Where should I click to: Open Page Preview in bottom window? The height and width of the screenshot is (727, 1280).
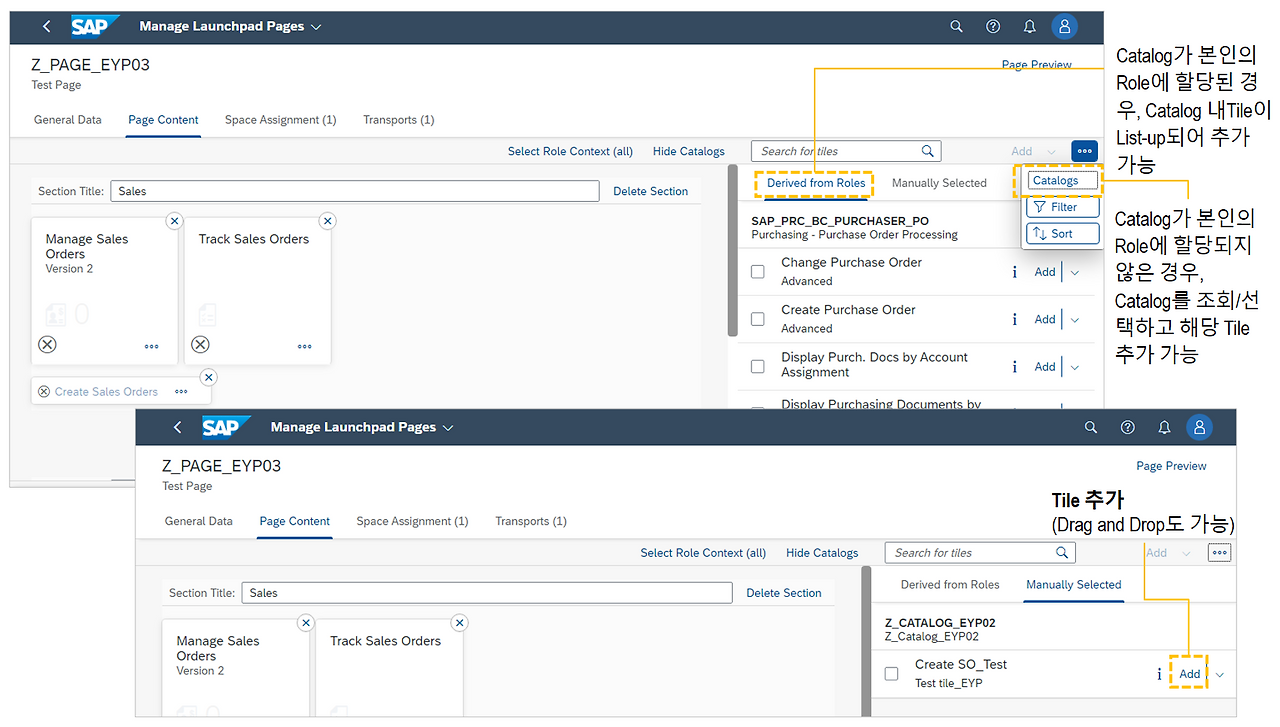(1171, 466)
